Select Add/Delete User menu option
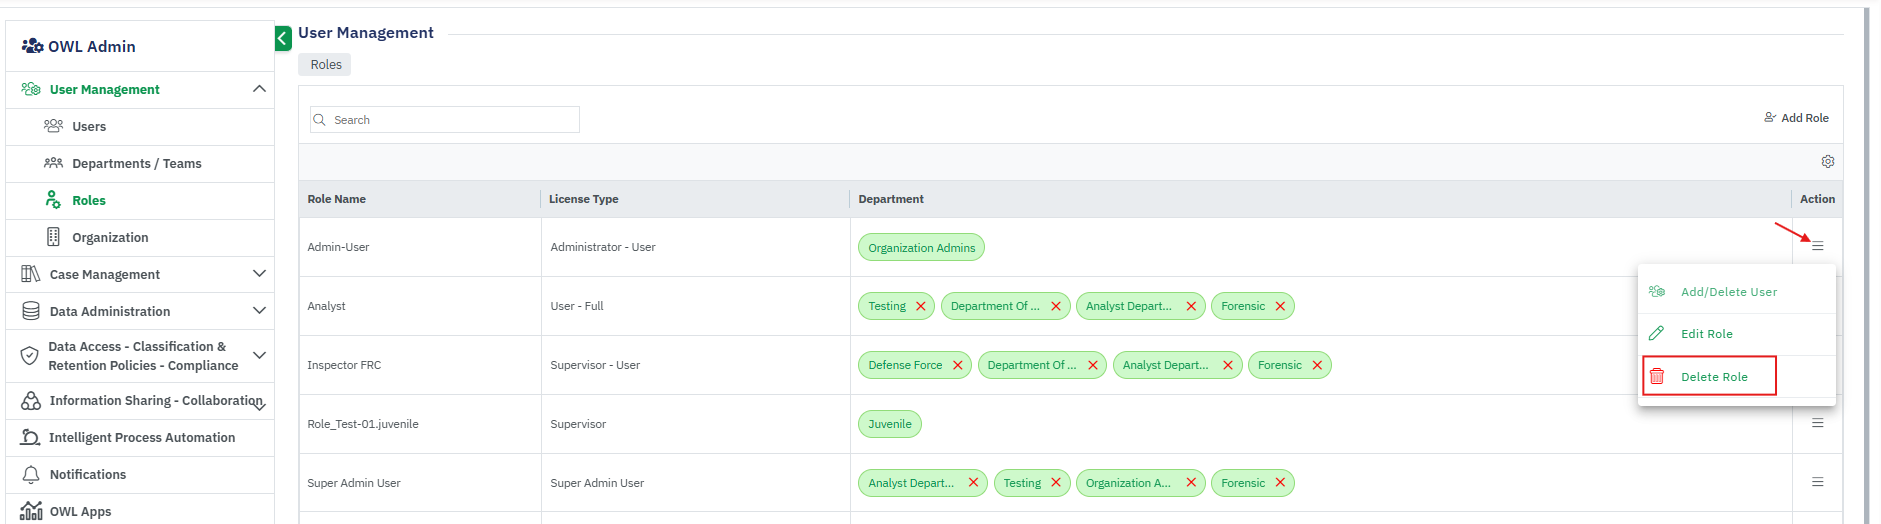The height and width of the screenshot is (524, 1881). pyautogui.click(x=1728, y=292)
